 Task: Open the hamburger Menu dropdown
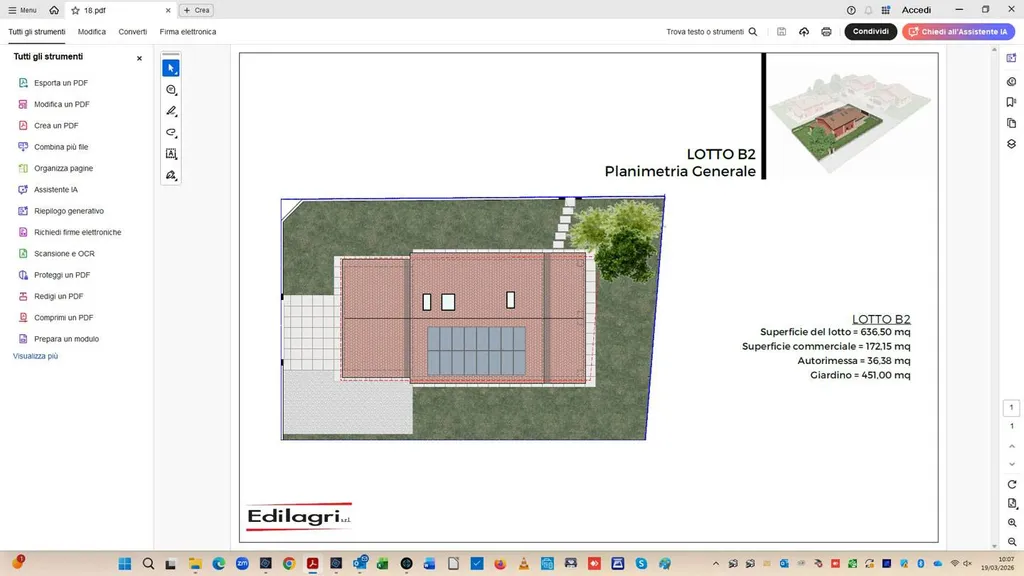click(x=23, y=10)
